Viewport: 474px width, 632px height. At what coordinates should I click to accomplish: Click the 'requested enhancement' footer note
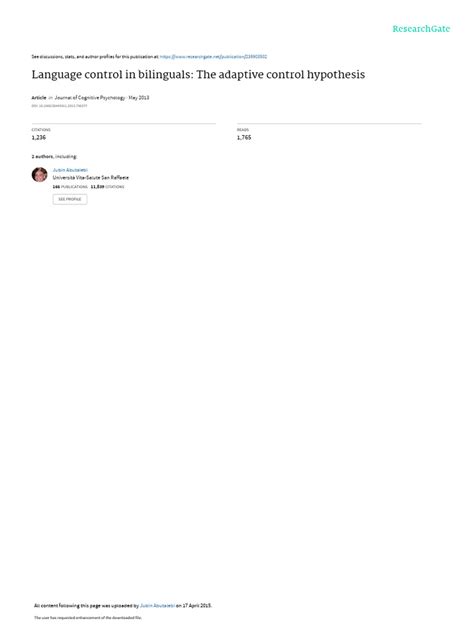click(88, 617)
